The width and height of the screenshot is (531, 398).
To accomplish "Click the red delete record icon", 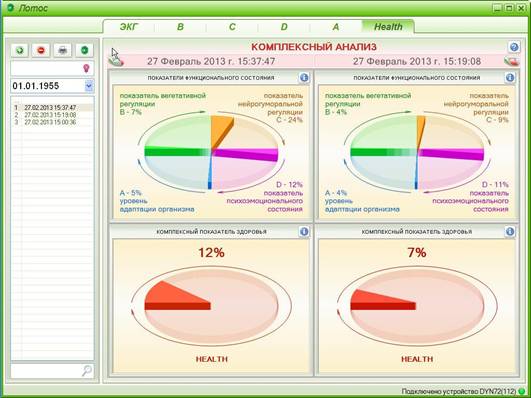I will [41, 50].
